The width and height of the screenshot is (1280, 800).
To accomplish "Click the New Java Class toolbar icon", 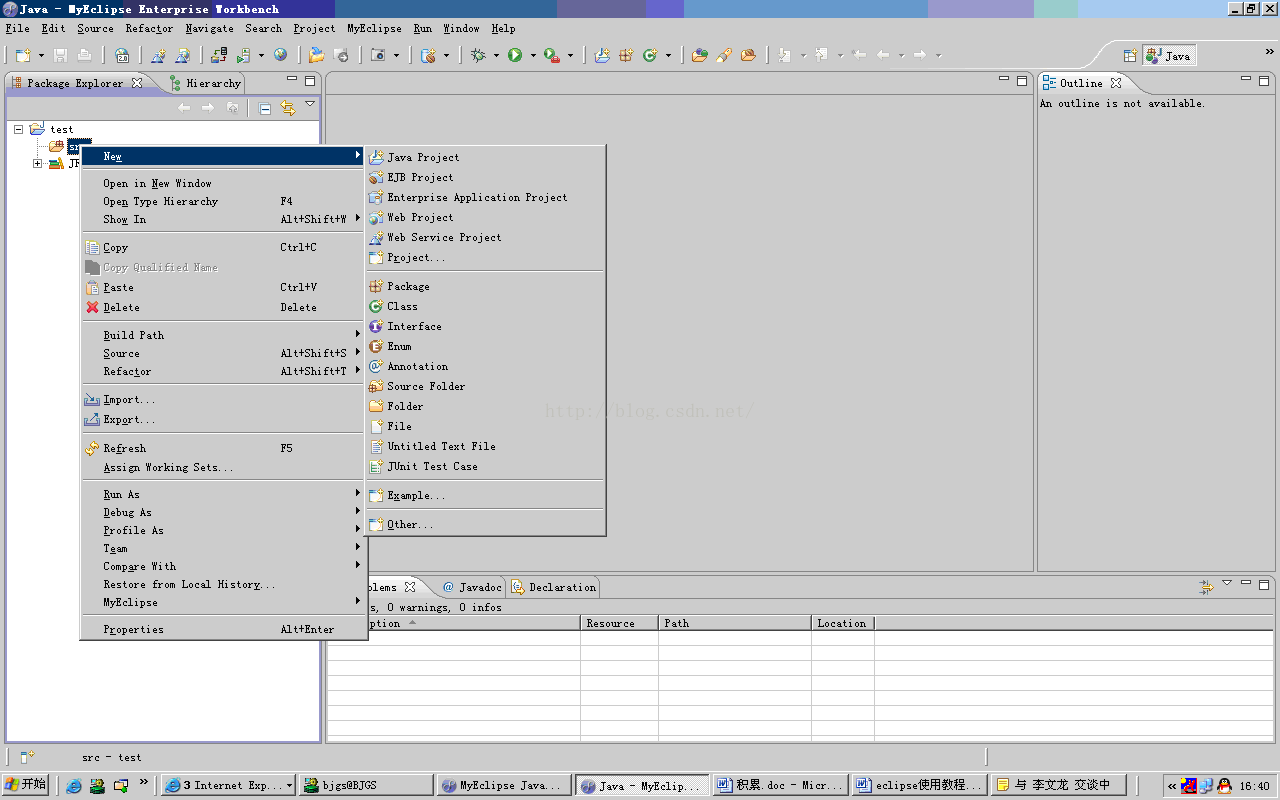I will click(650, 55).
